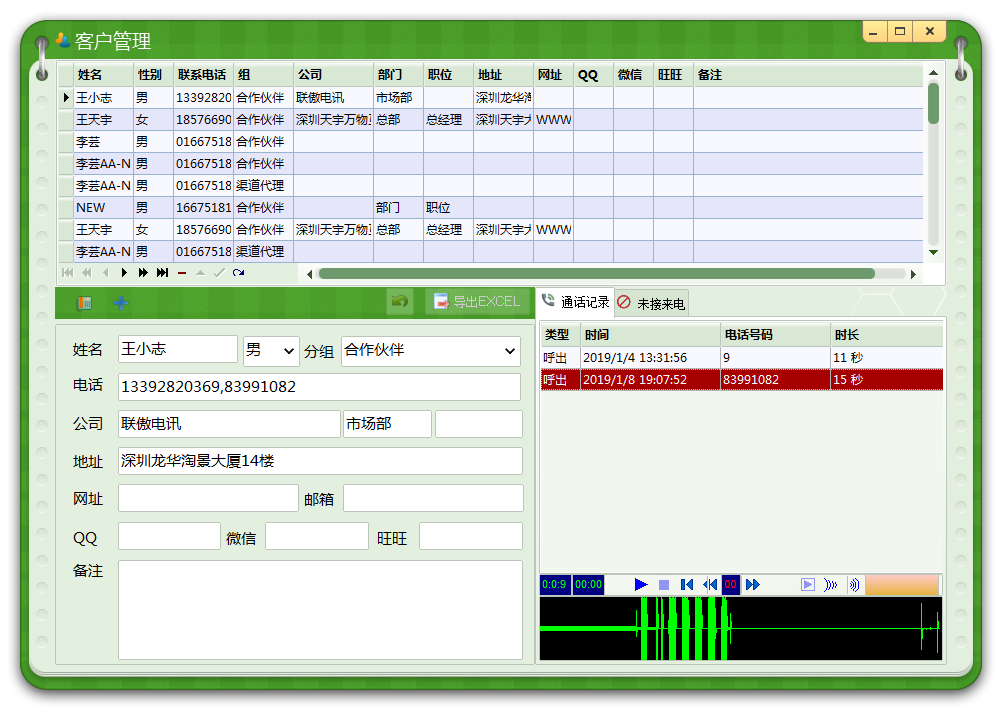Switch to the 未接来电 tab
The height and width of the screenshot is (720, 1002).
coord(652,303)
